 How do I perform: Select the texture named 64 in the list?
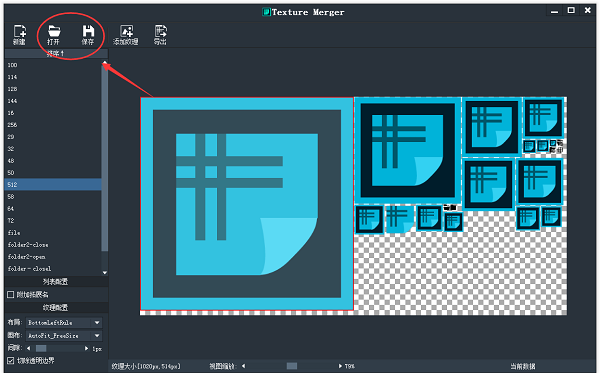(x=53, y=208)
